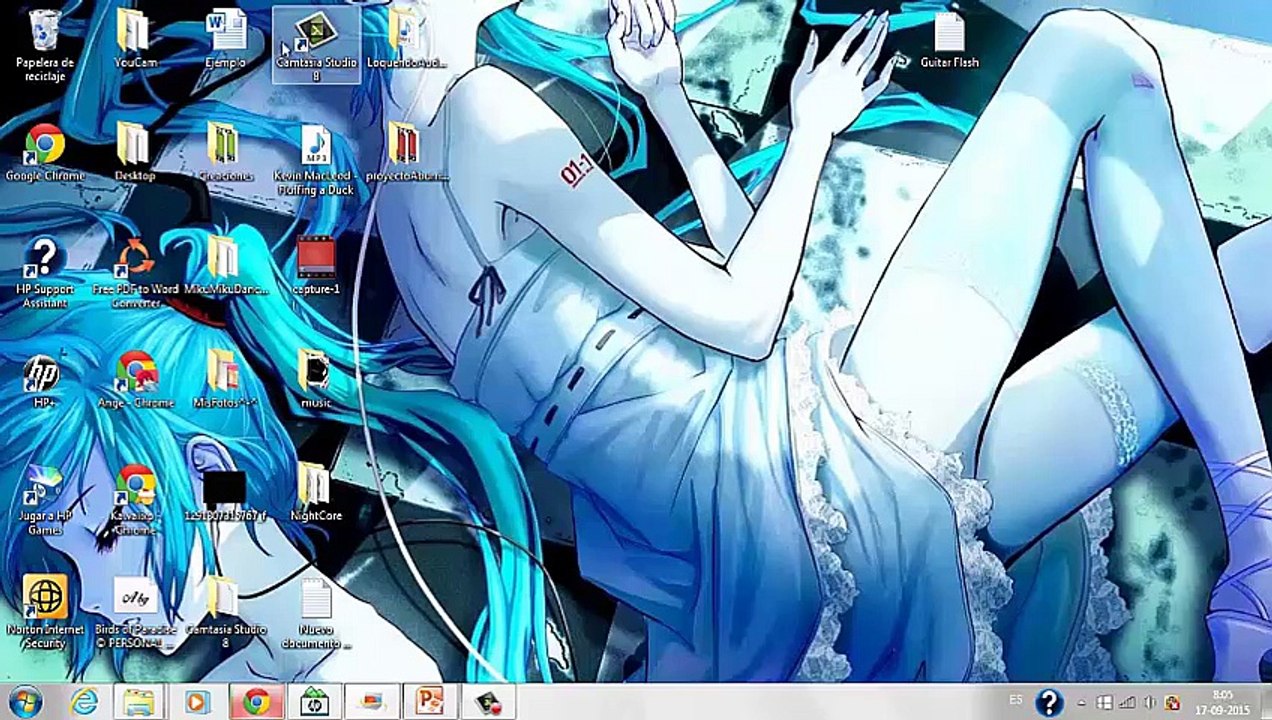
Task: Click the ES language indicator
Action: [x=1016, y=702]
